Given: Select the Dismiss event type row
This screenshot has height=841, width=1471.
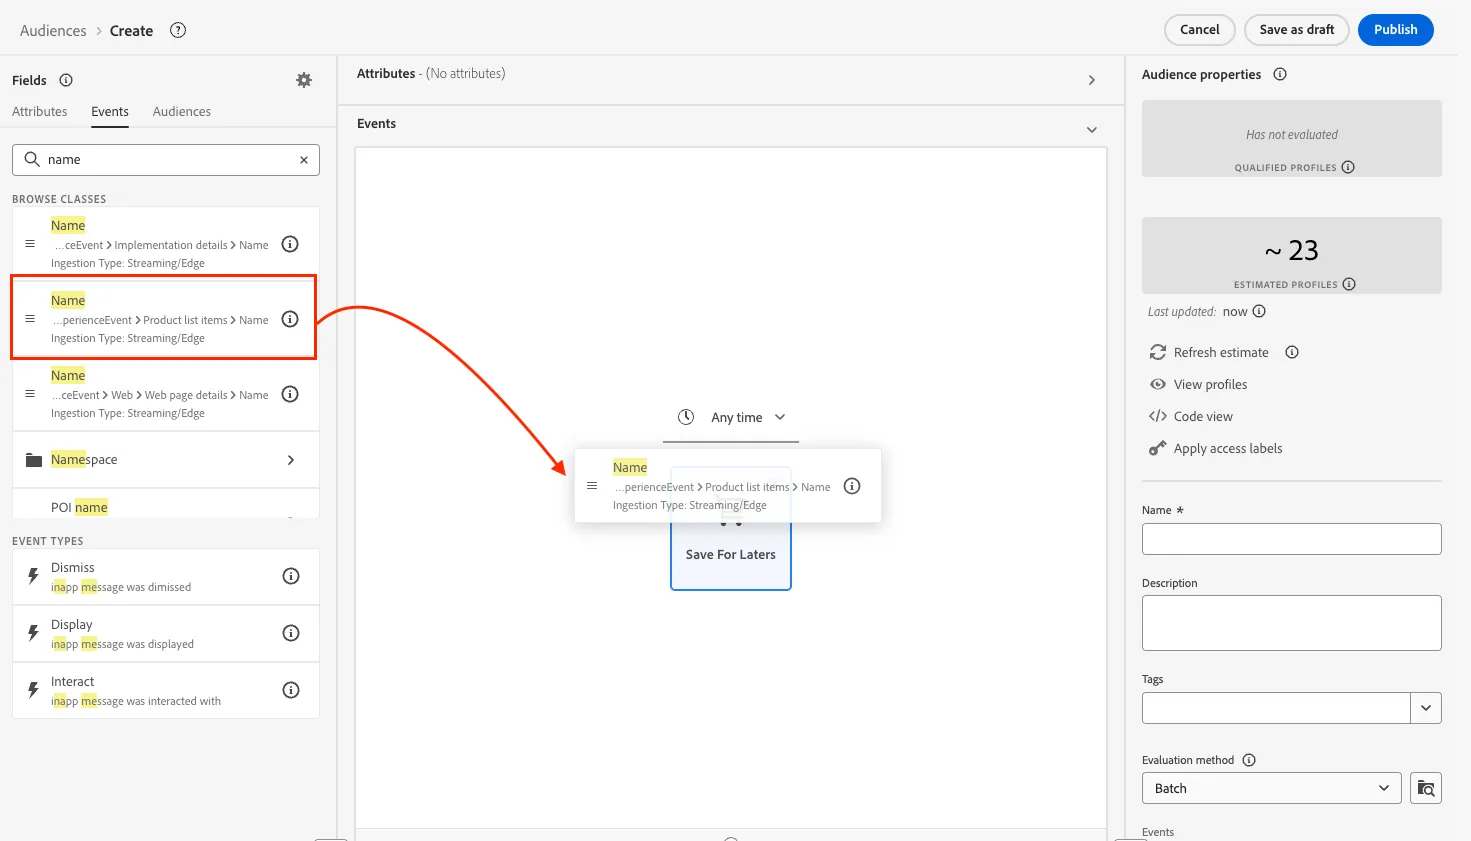Looking at the screenshot, I should click(x=166, y=577).
